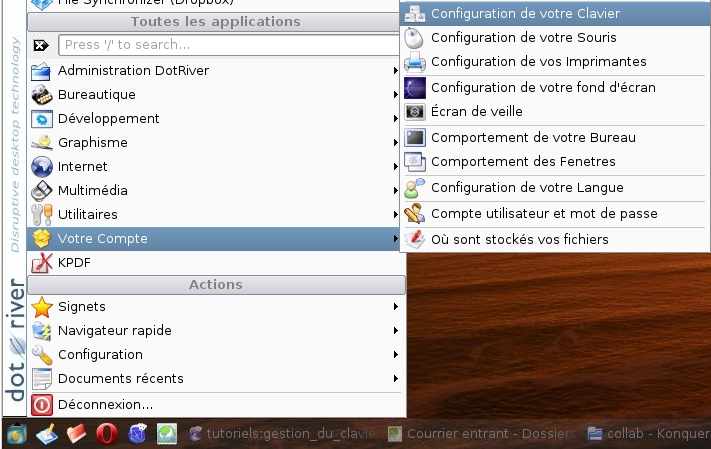Launch Opera from the taskbar
This screenshot has width=711, height=449.
107,434
